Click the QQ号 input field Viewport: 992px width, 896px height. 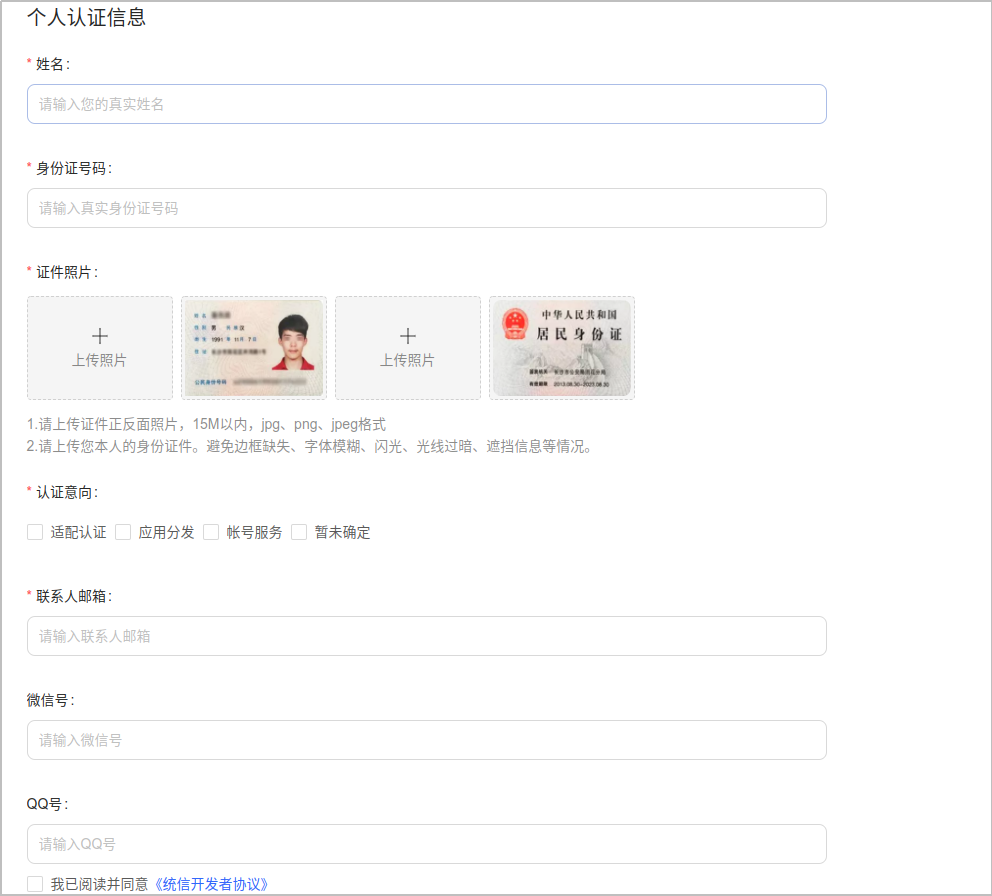click(x=426, y=844)
